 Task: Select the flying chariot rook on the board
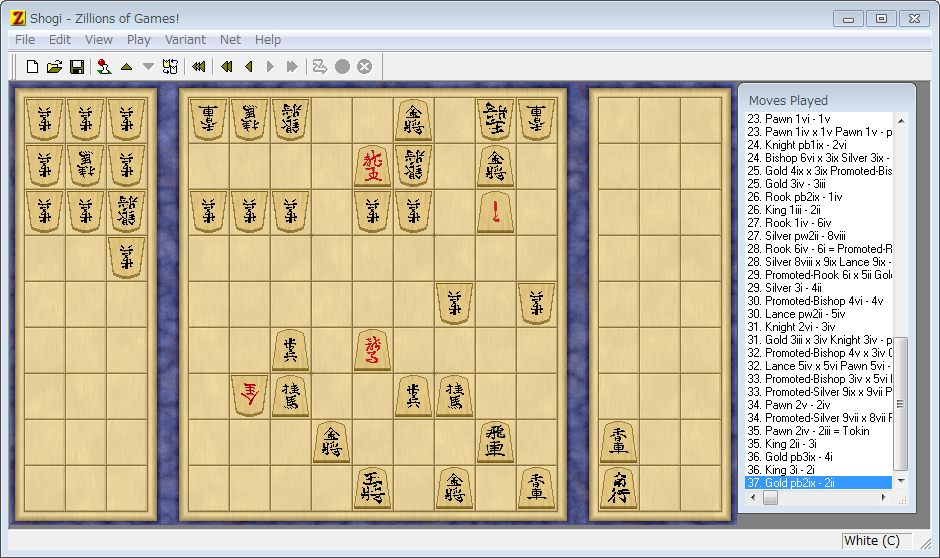[495, 442]
